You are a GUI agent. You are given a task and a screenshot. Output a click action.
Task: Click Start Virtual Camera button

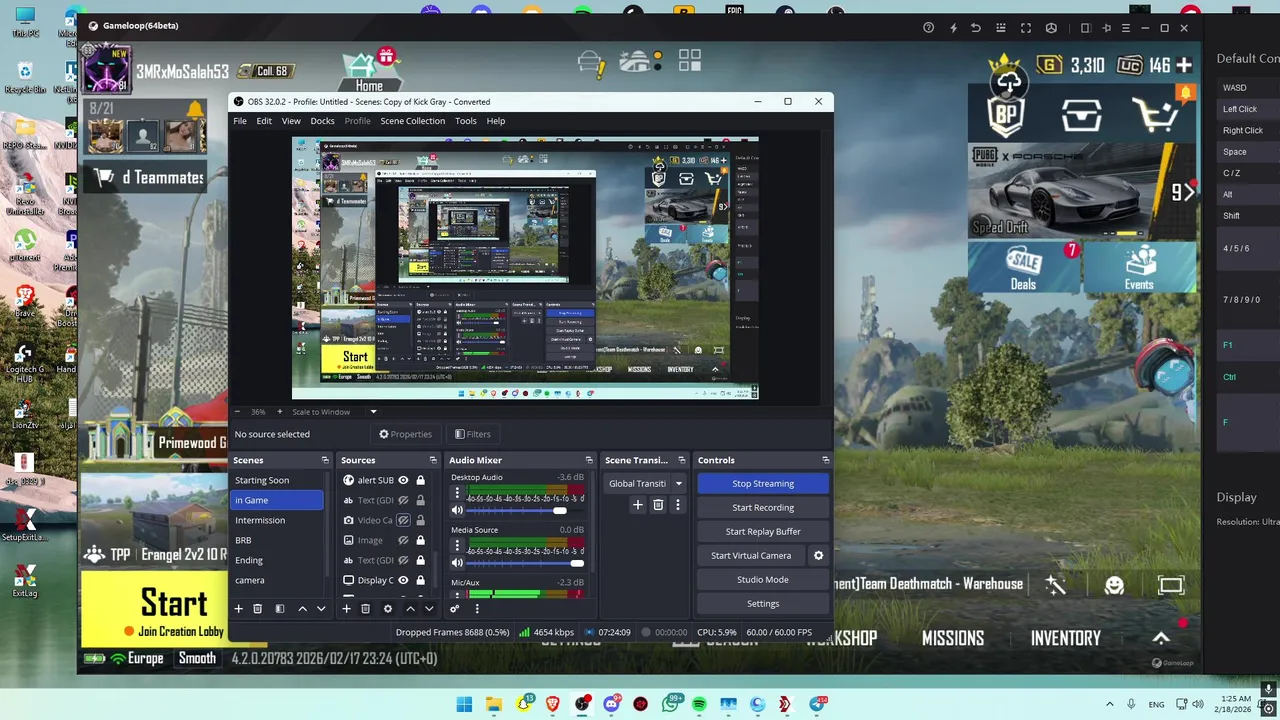tap(751, 555)
